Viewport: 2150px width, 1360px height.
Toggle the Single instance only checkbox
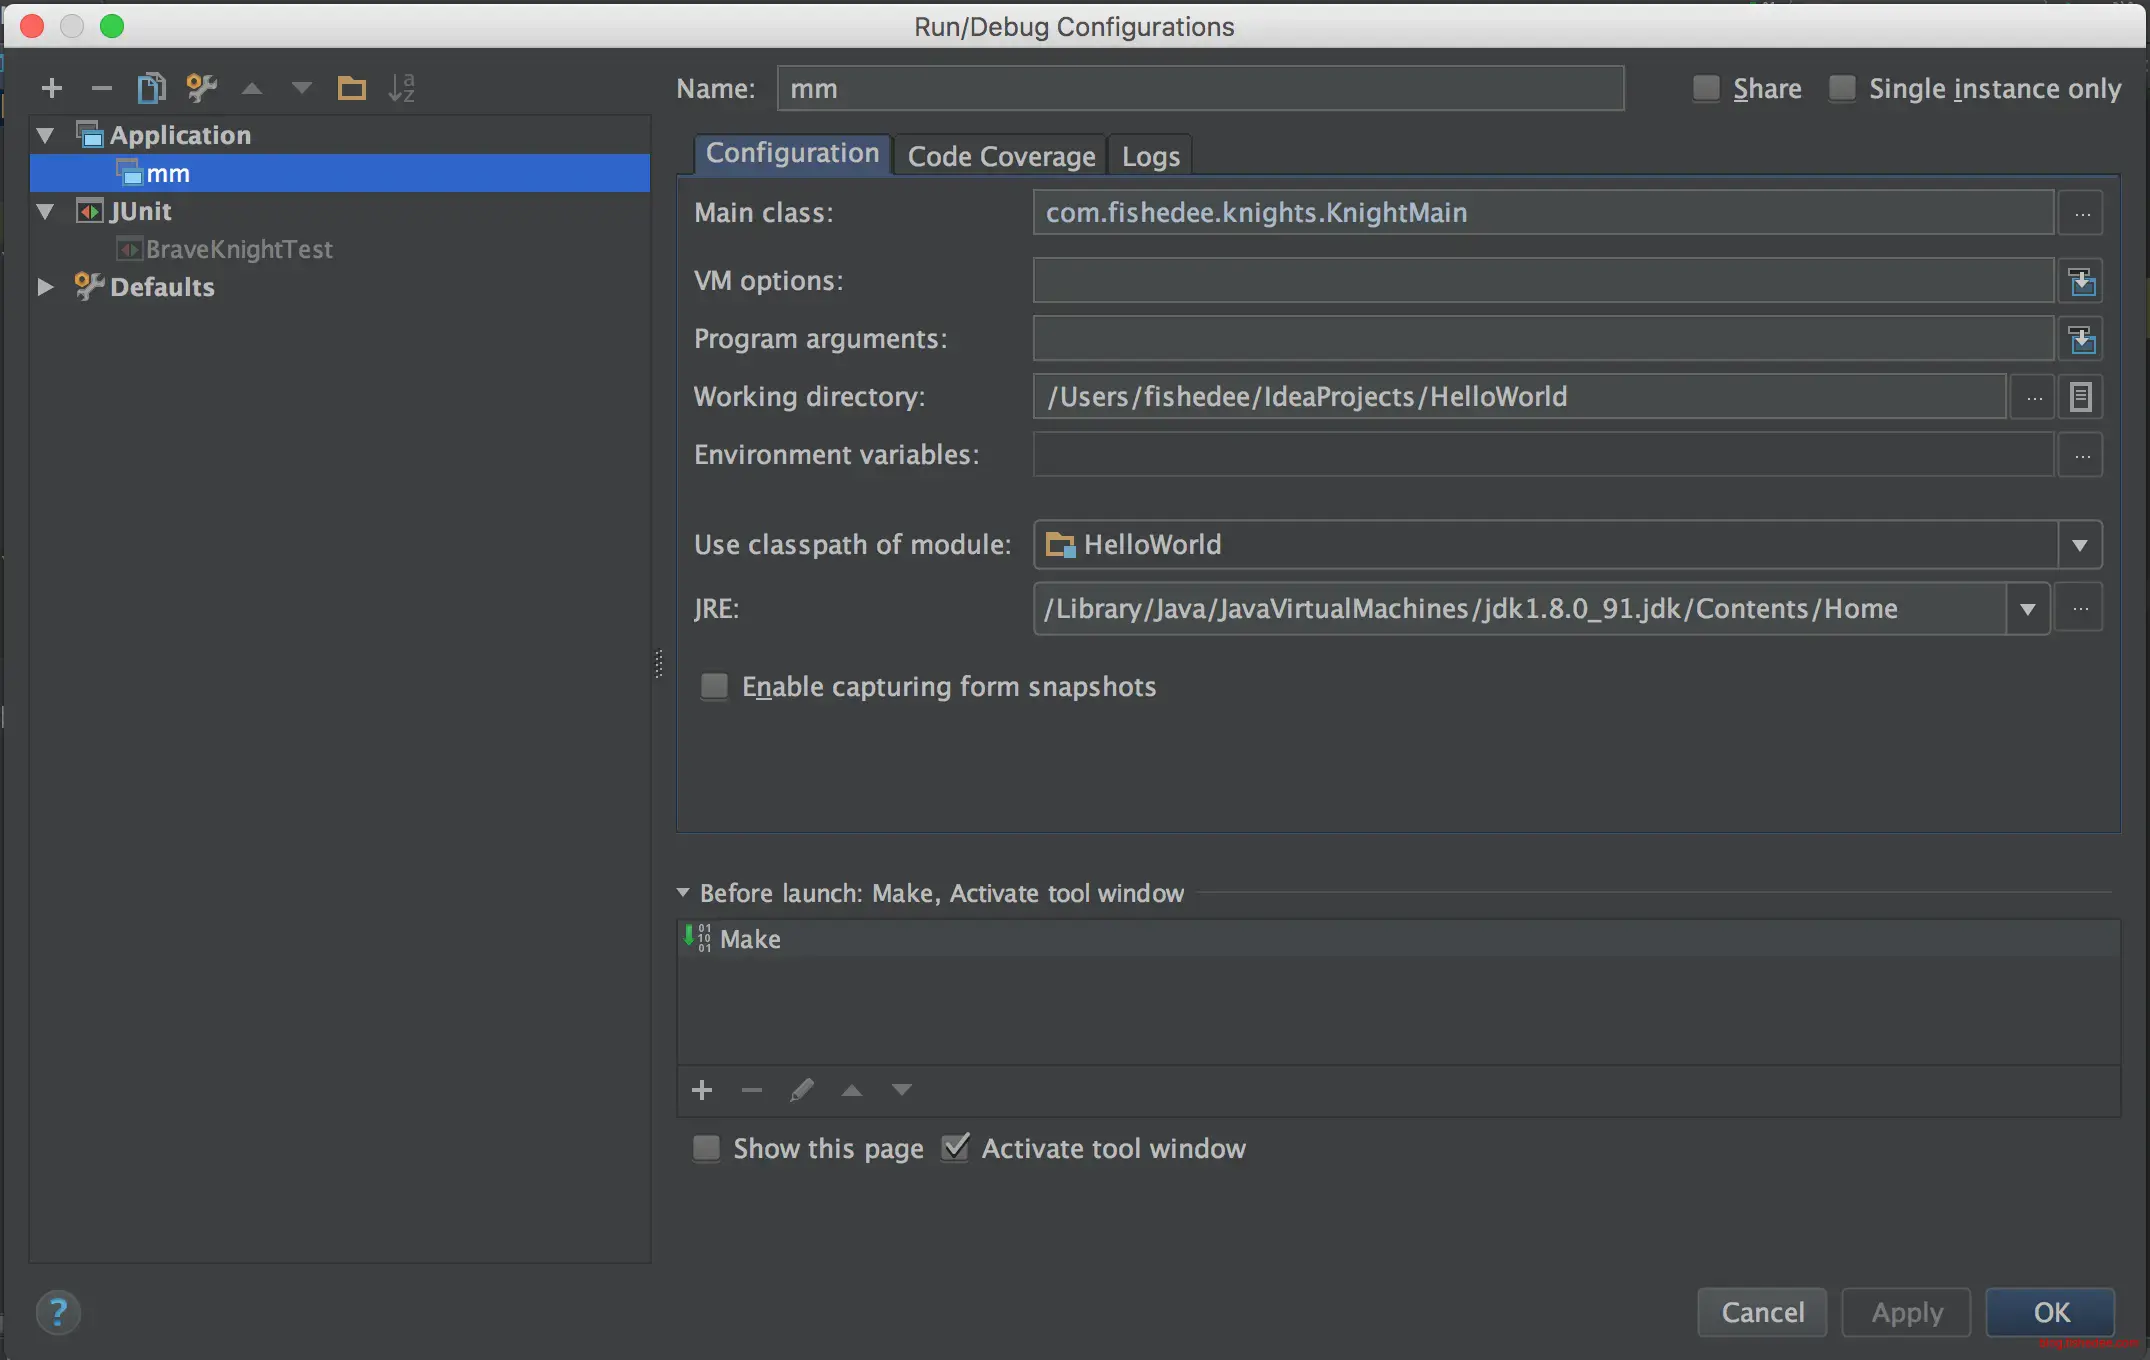click(1842, 89)
